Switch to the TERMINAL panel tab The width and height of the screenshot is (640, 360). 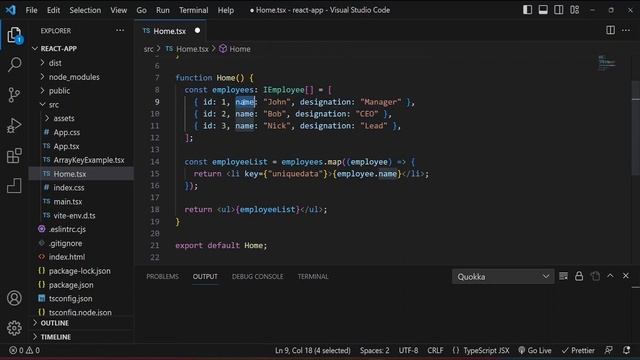[x=313, y=276]
